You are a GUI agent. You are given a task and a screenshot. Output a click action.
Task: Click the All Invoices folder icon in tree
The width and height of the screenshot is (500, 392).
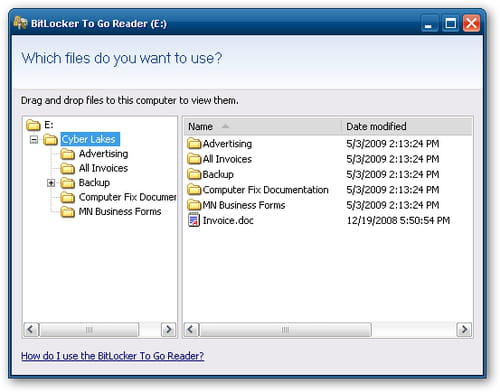(68, 168)
